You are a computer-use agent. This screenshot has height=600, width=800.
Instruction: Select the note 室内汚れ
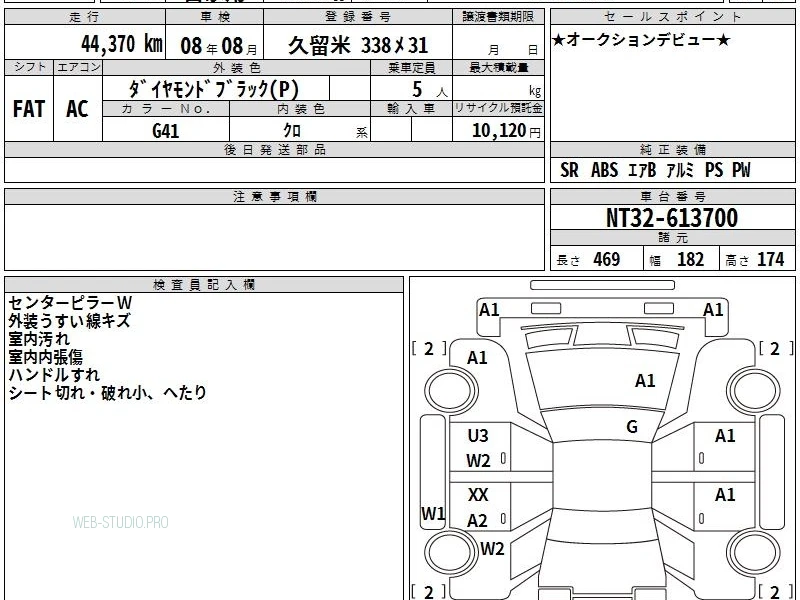(x=39, y=339)
